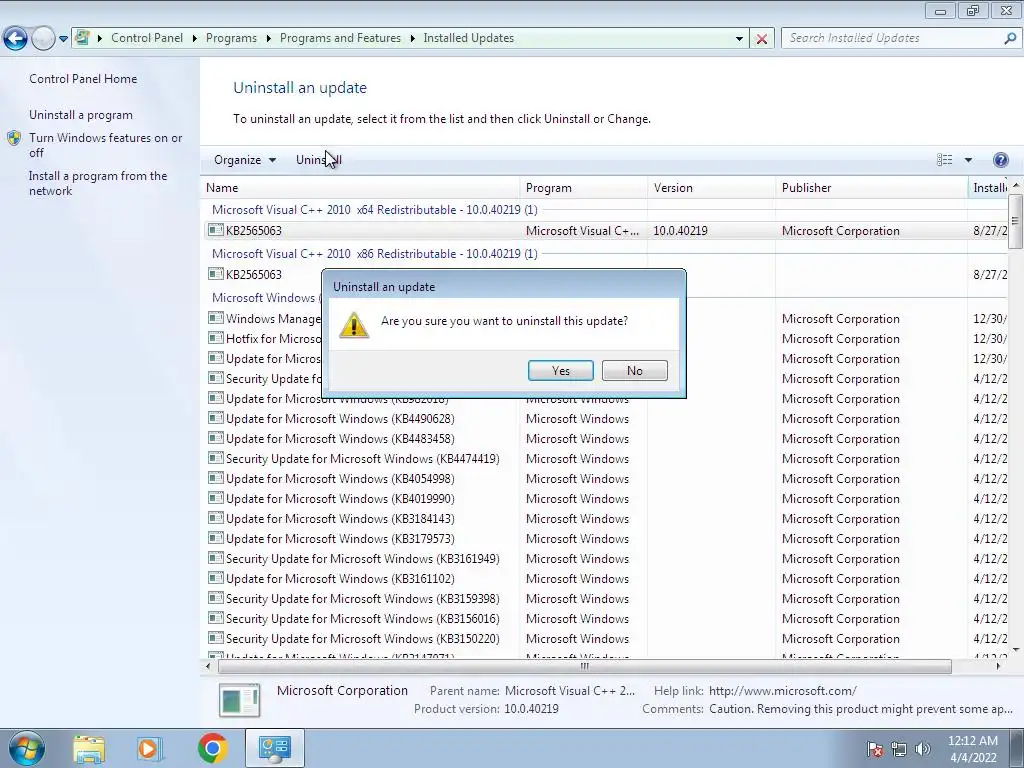Open Google Chrome from taskbar
The height and width of the screenshot is (768, 1024).
(x=212, y=748)
